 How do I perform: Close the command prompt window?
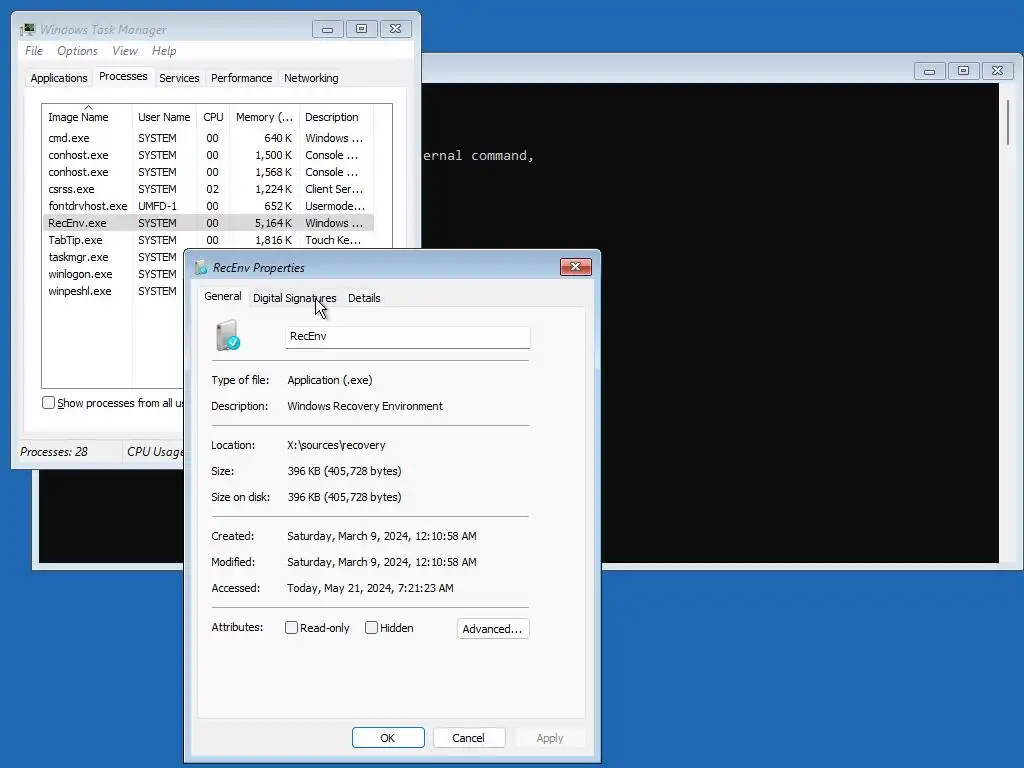pos(997,71)
